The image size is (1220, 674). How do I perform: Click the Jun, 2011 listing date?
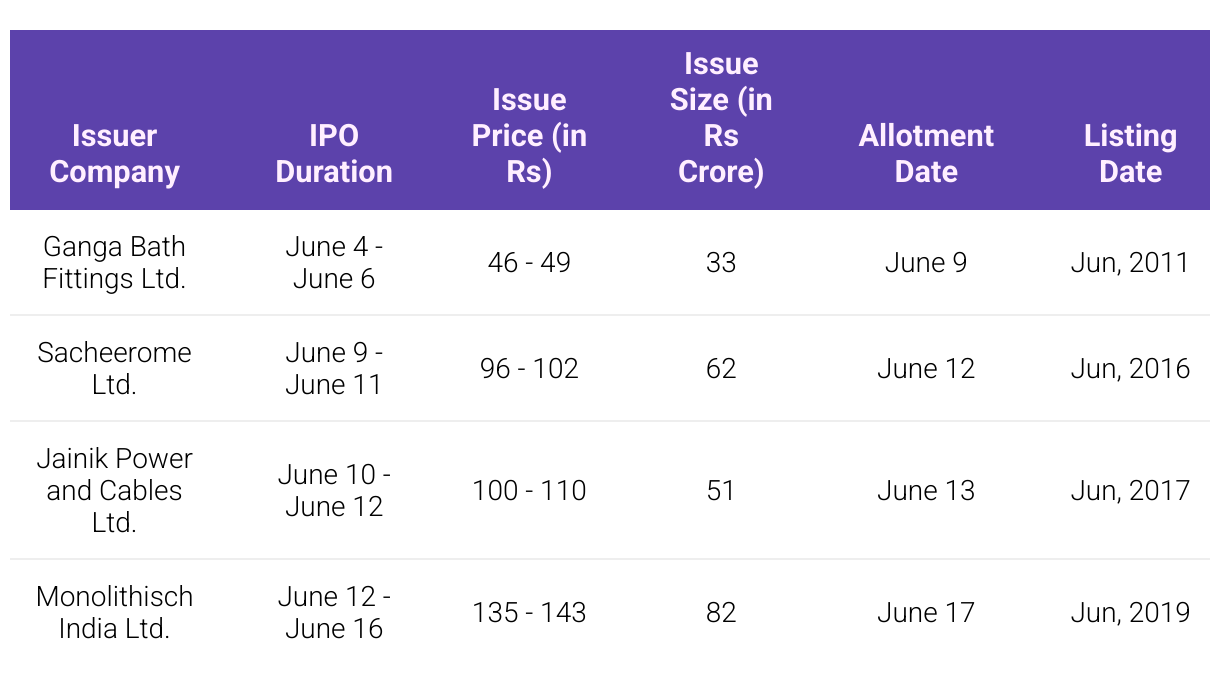pyautogui.click(x=1130, y=263)
